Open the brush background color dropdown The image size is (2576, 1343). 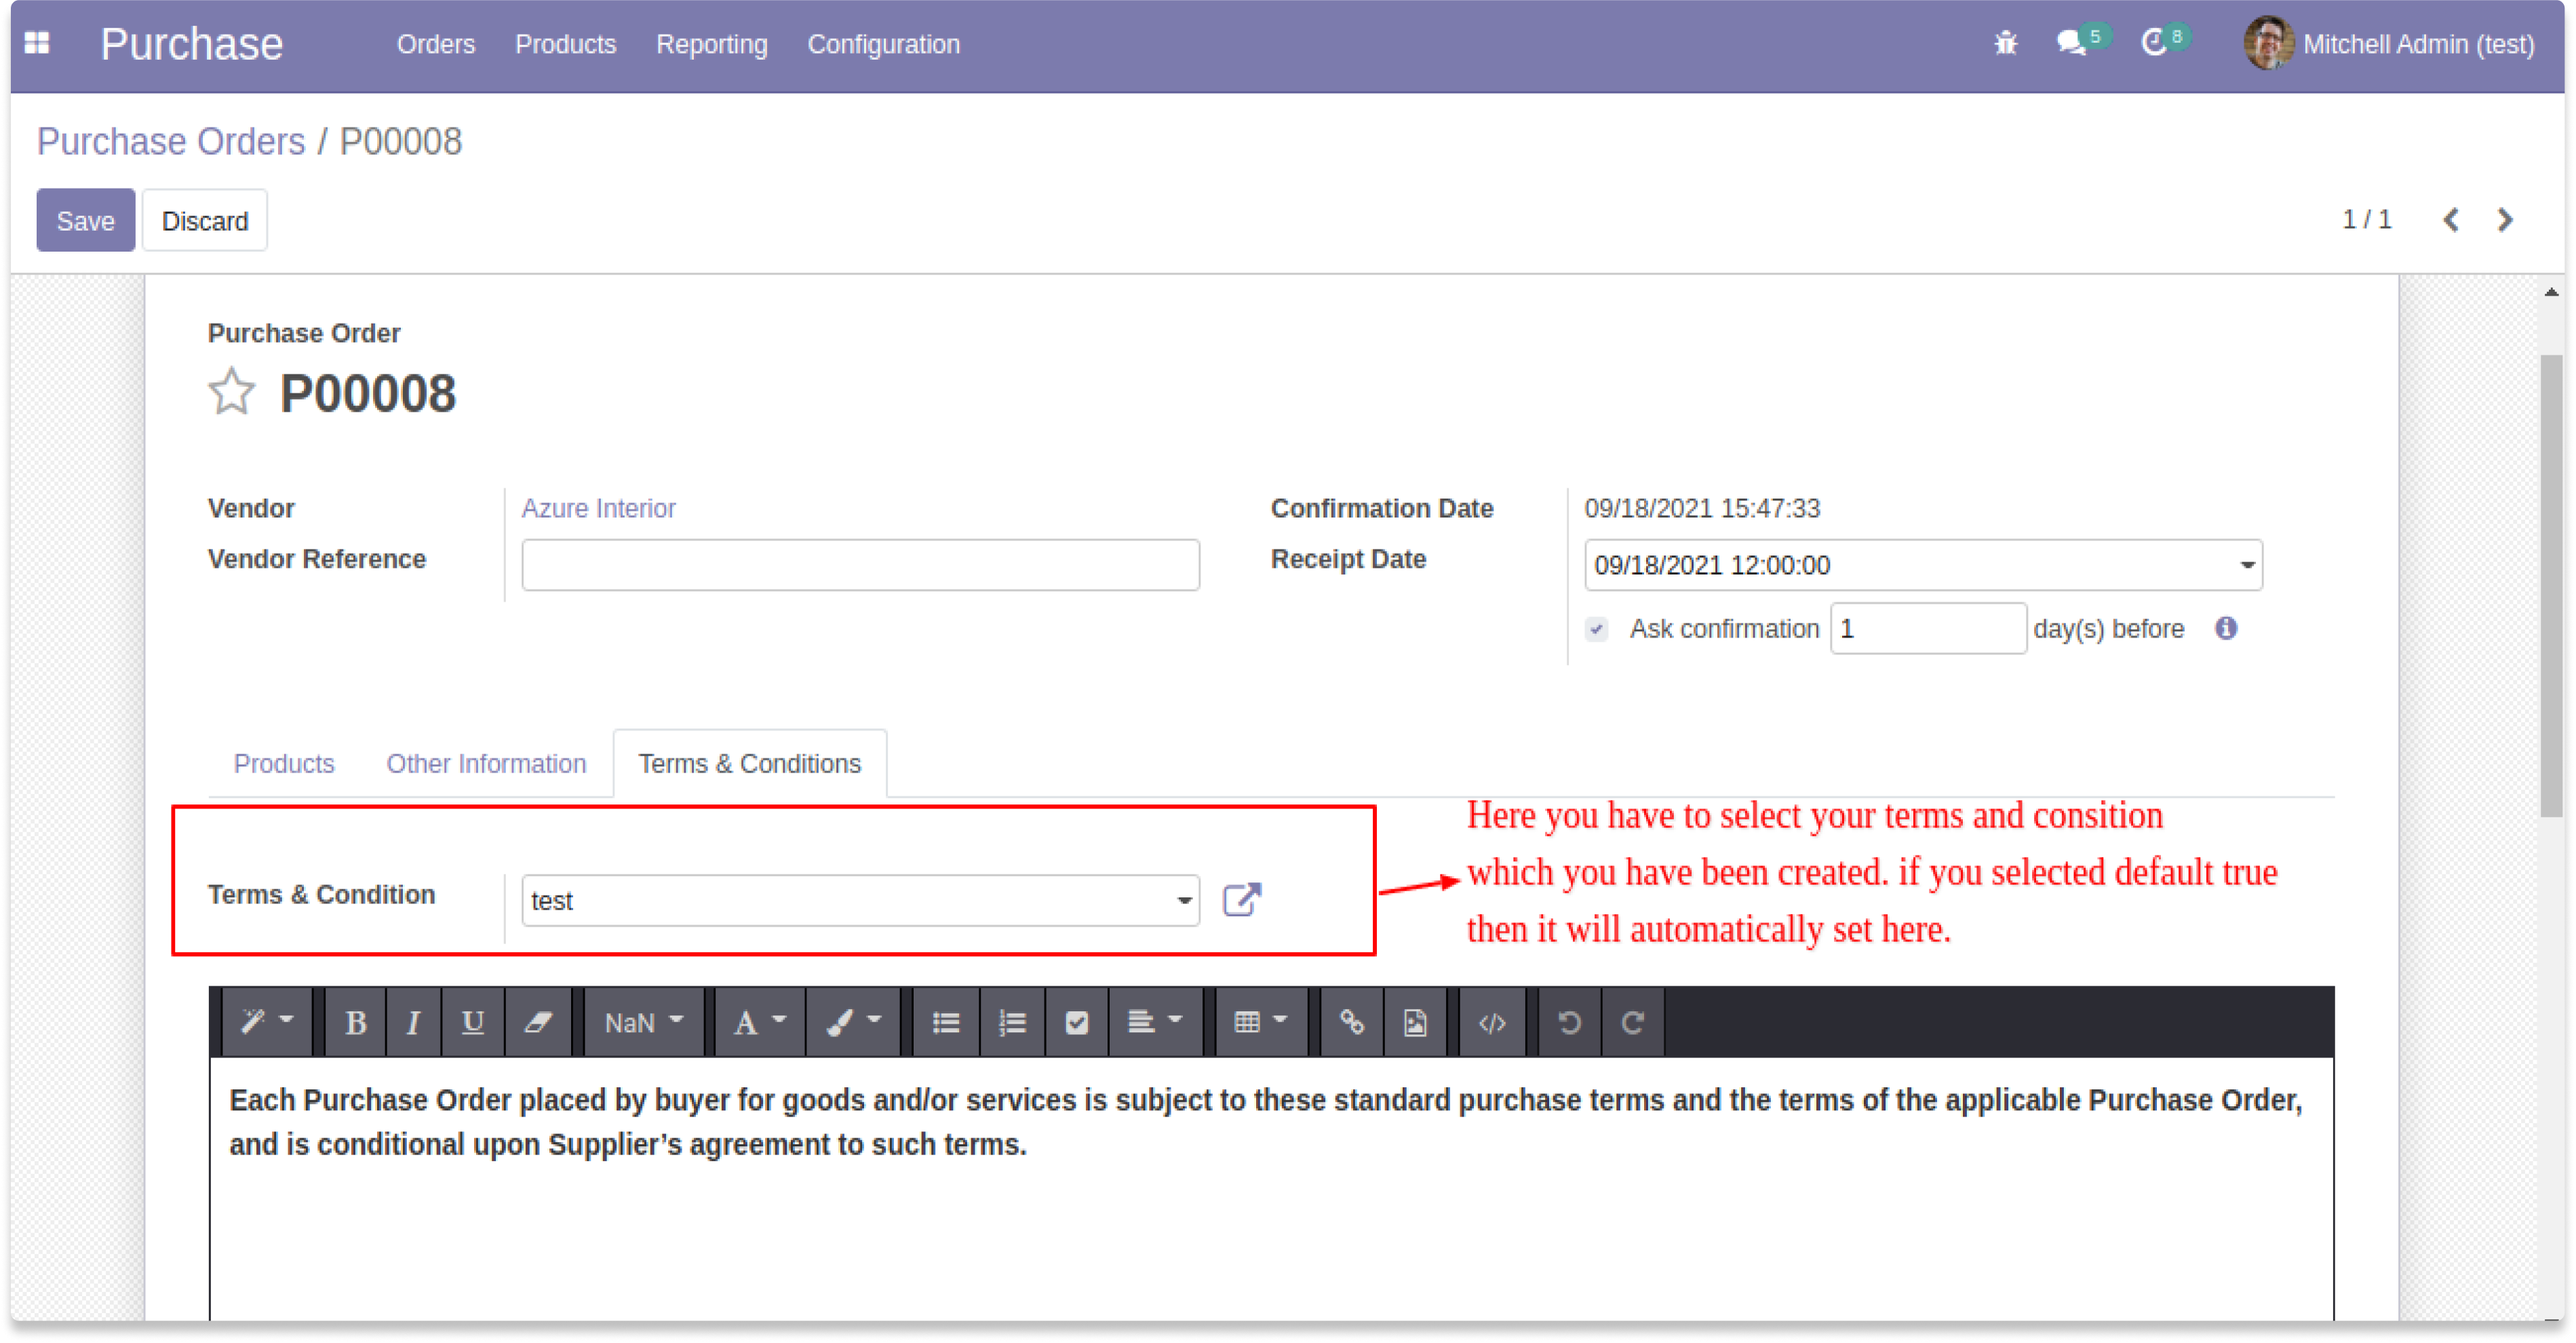point(853,1022)
